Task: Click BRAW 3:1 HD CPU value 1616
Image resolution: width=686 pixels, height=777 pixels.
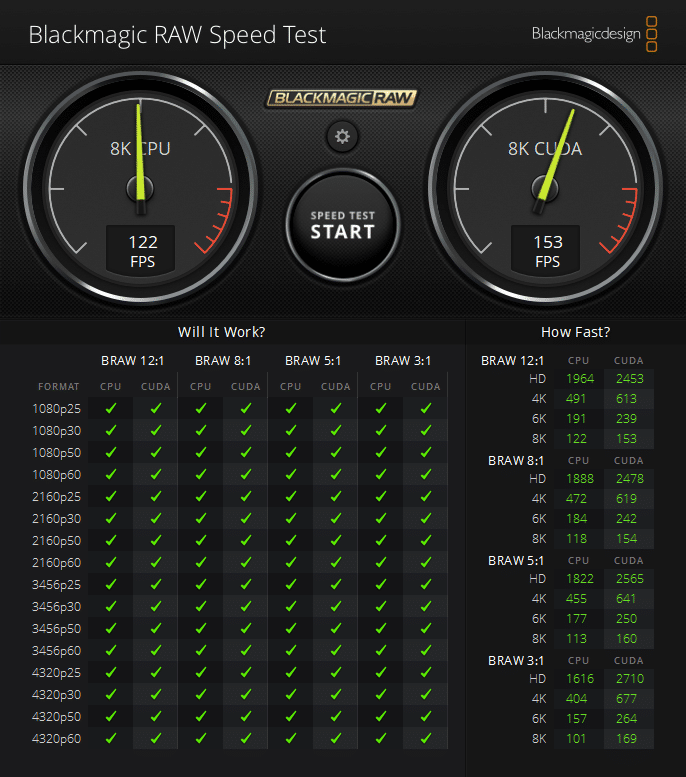Action: coord(580,678)
